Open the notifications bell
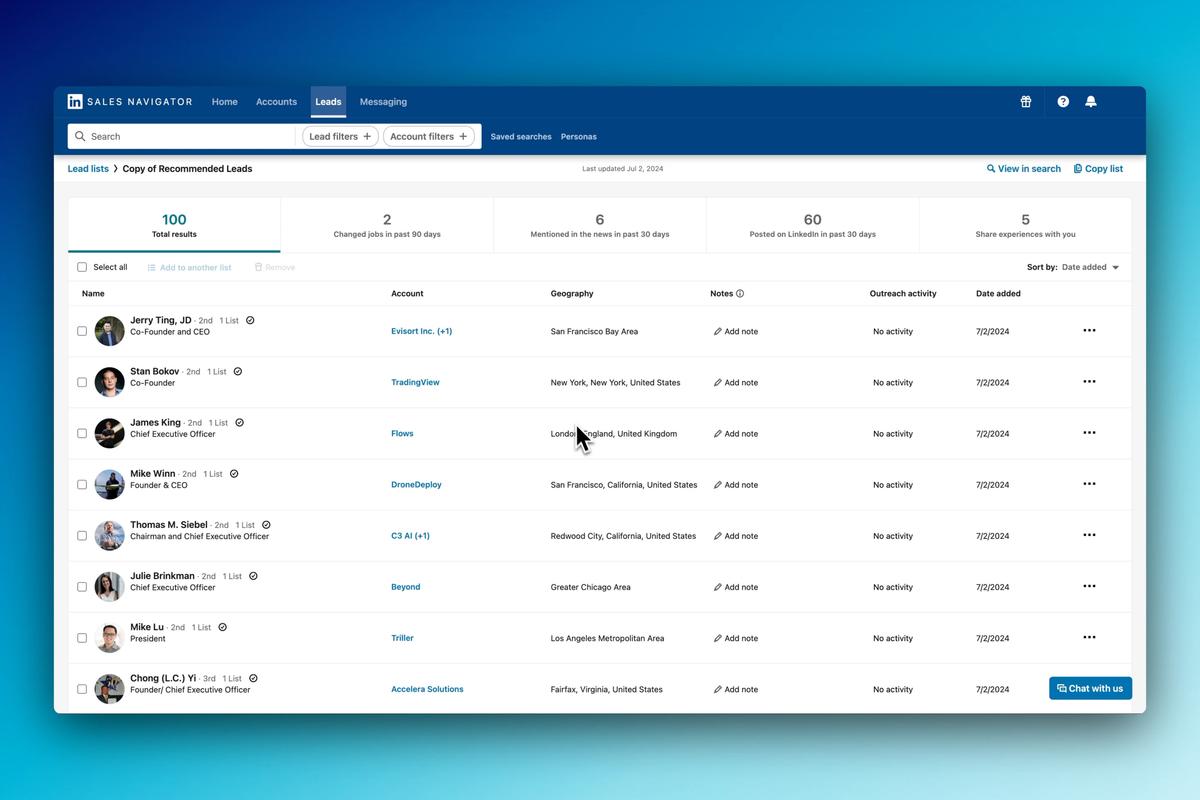The height and width of the screenshot is (800, 1200). (1091, 101)
